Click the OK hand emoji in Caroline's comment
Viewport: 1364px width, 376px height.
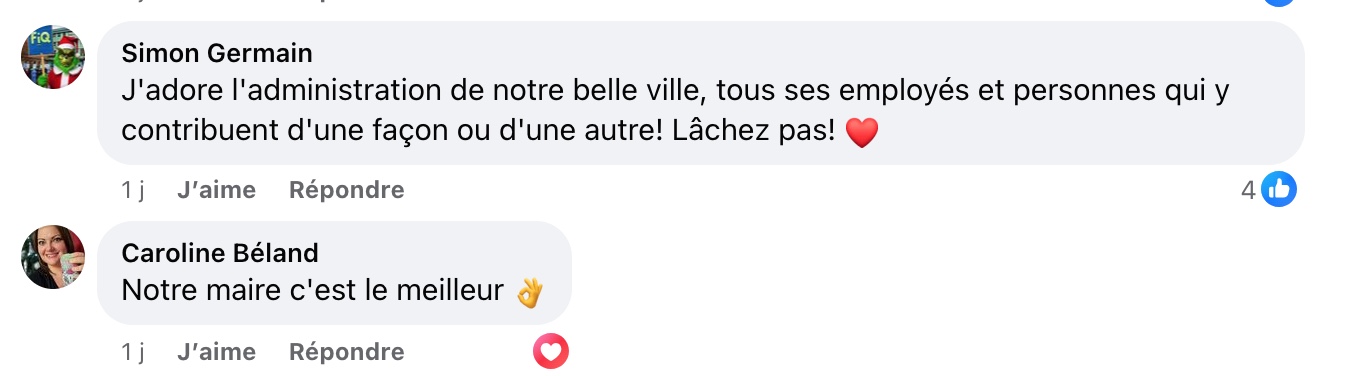pos(529,291)
